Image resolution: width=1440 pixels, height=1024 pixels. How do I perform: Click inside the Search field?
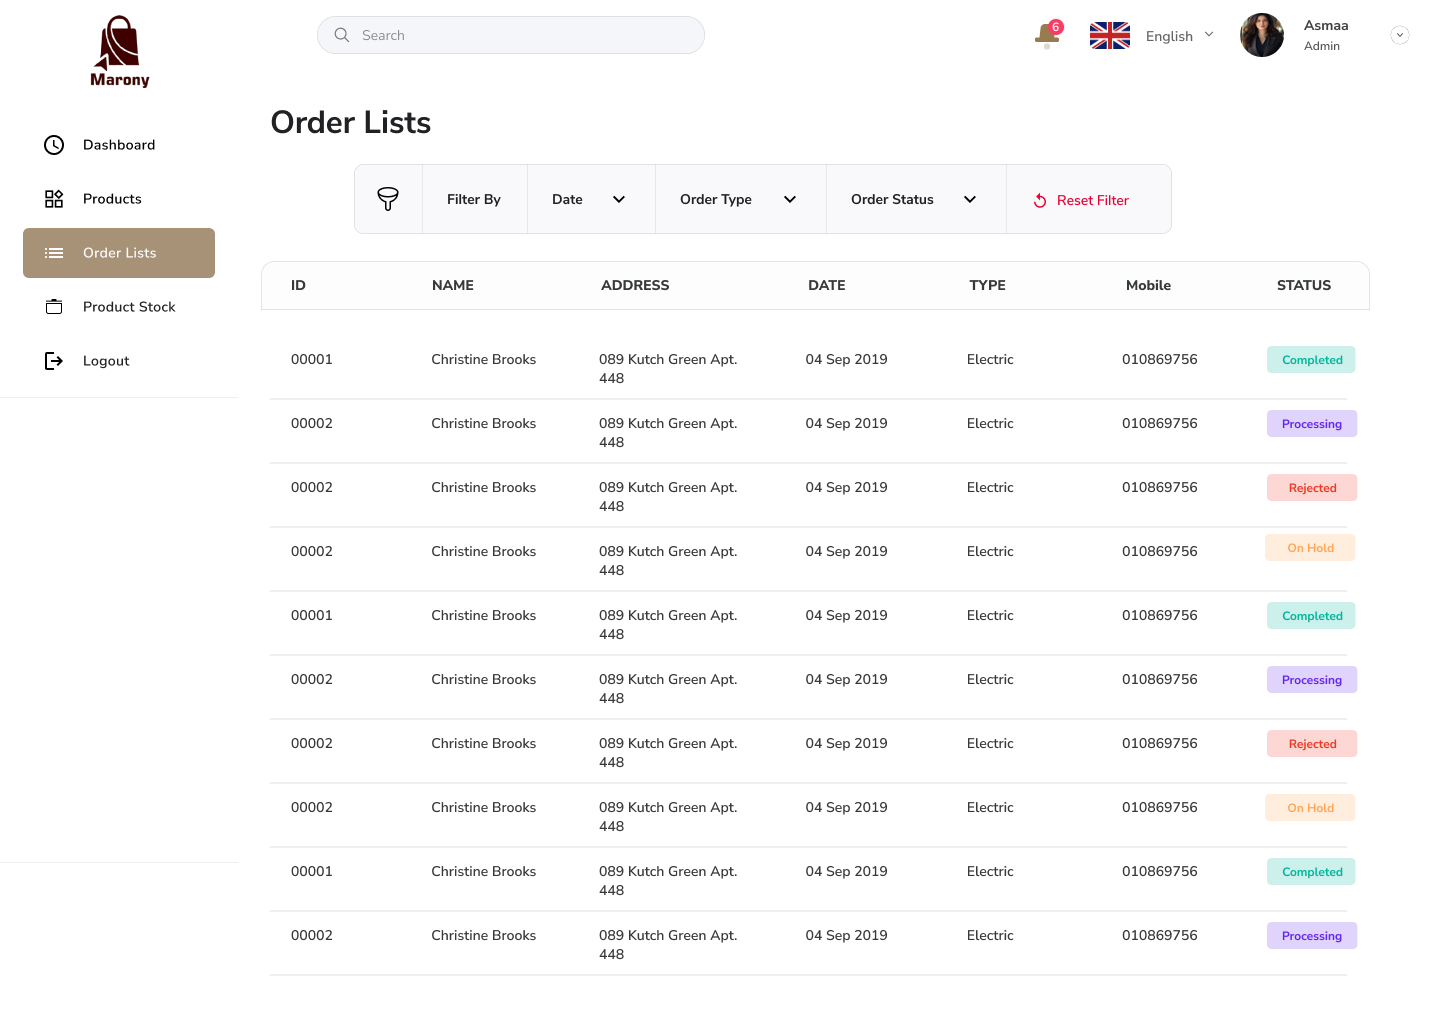(x=520, y=35)
